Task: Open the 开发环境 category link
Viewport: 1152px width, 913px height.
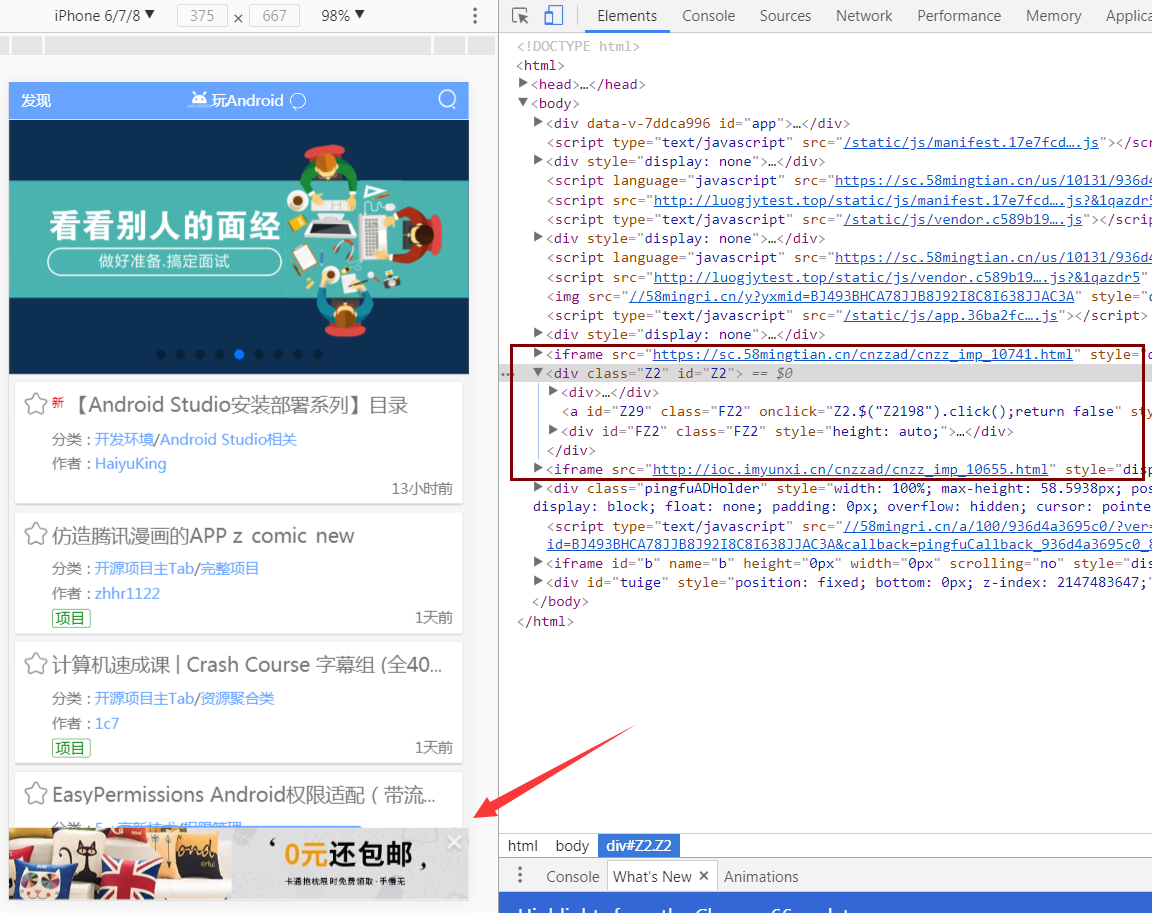Action: (124, 439)
